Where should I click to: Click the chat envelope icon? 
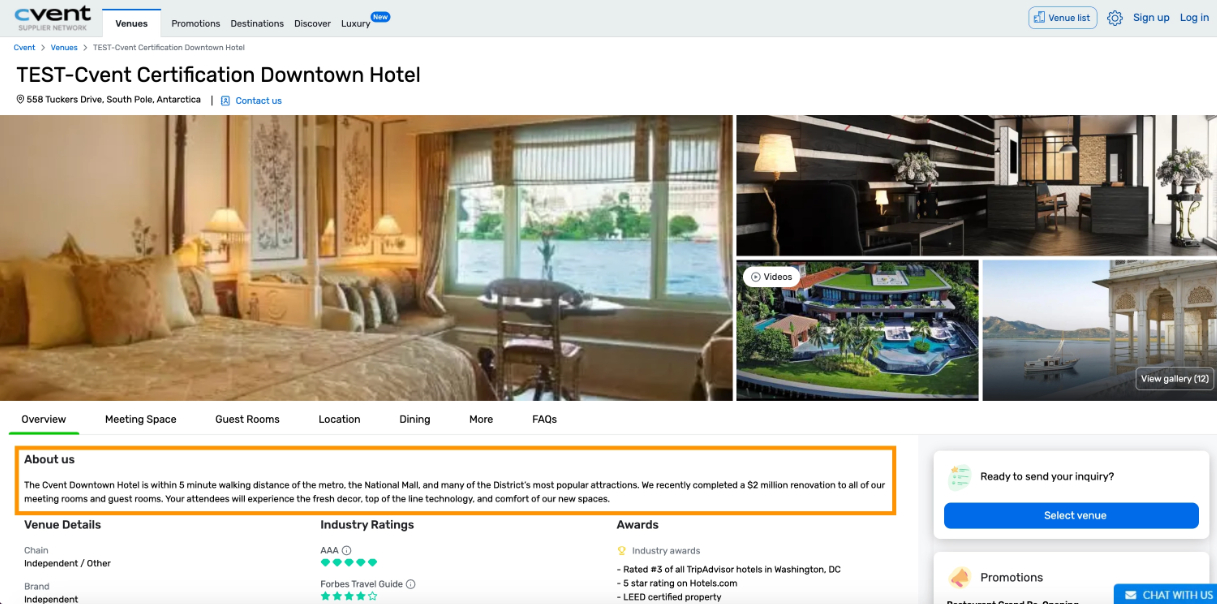point(1131,595)
